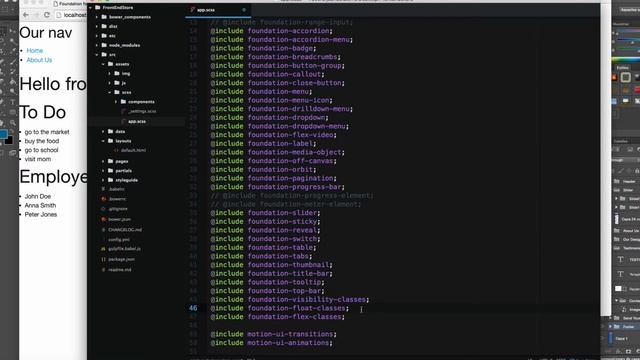Viewport: 640px width, 360px height.
Task: Click Photoshop's black background color swatch
Action: pos(9,141)
